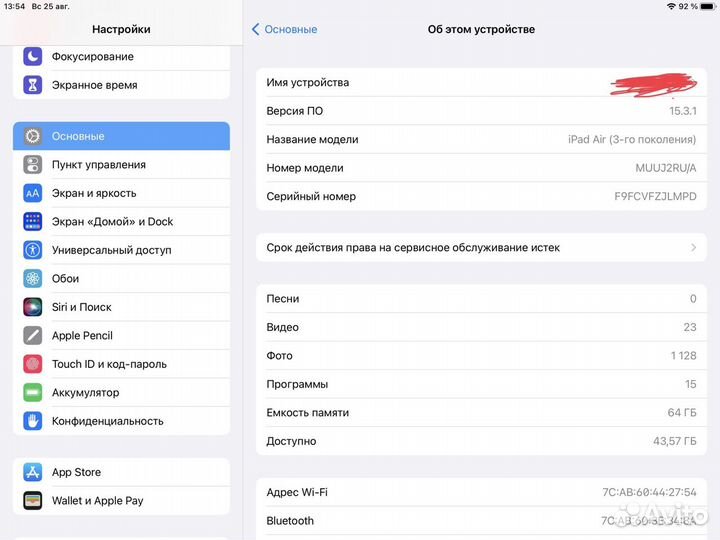Open Siri и Поиск settings row

[121, 307]
